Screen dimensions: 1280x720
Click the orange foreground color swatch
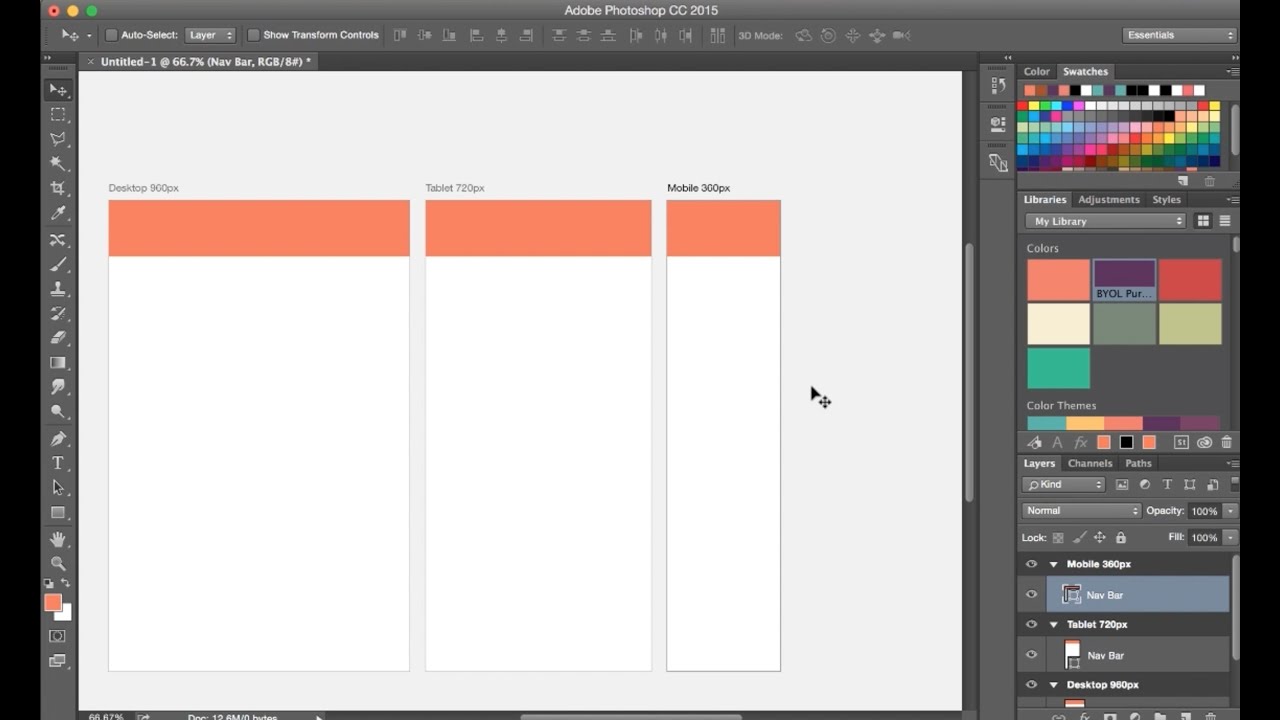(x=52, y=603)
